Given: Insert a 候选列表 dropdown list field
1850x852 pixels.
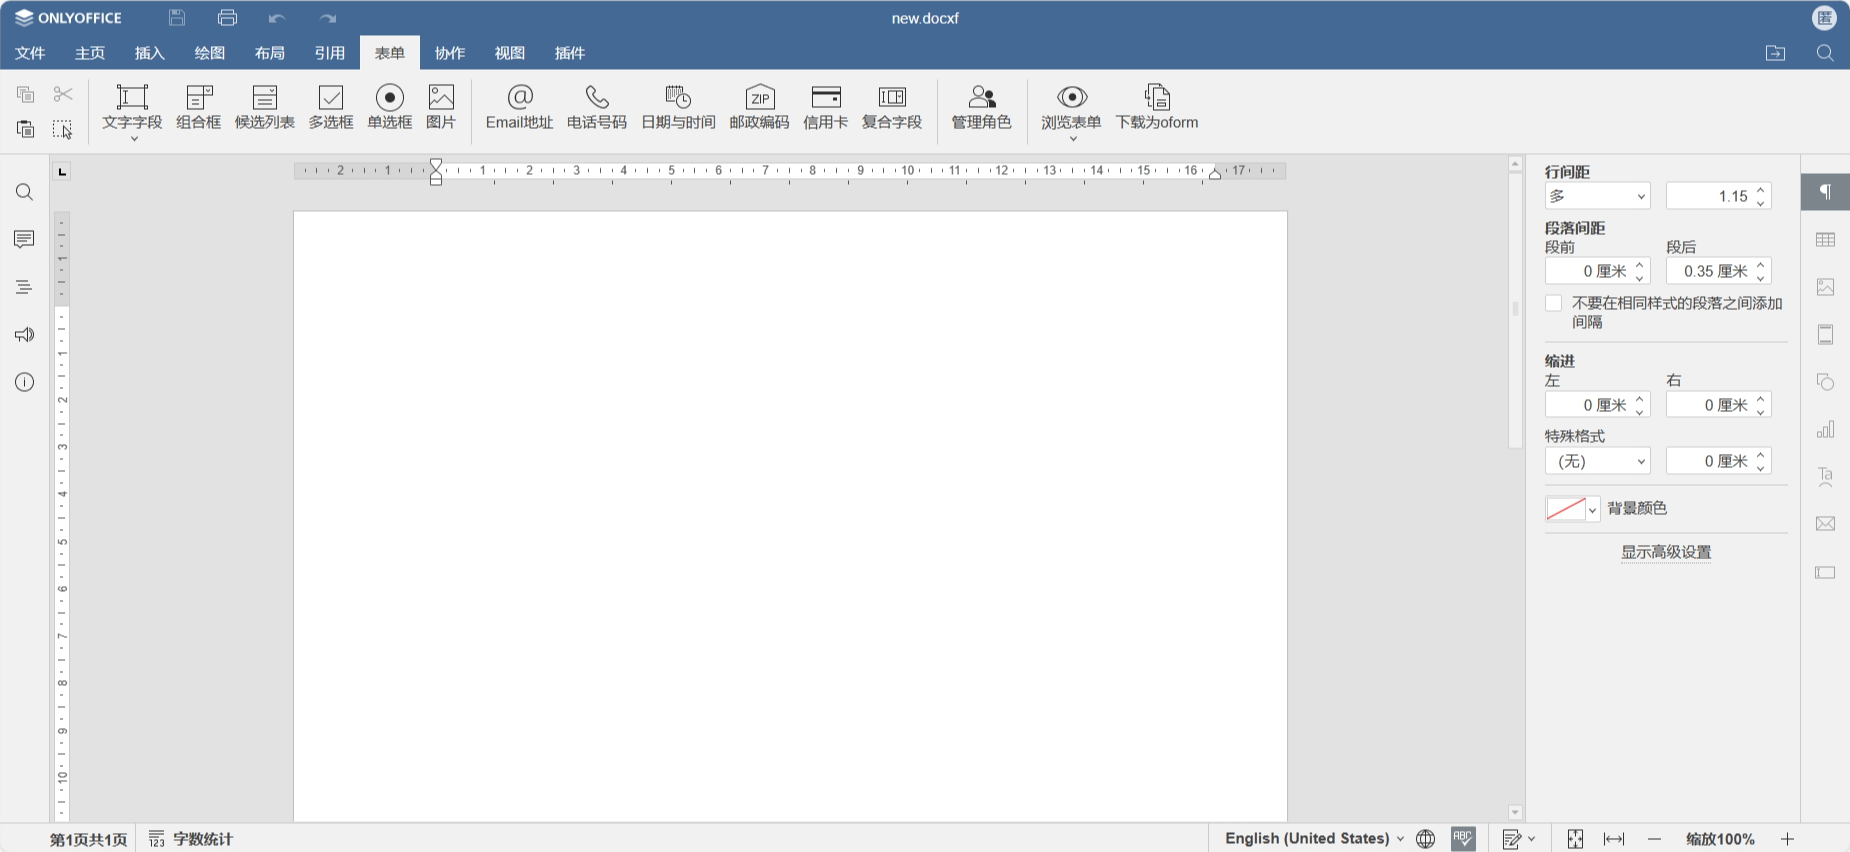Looking at the screenshot, I should click(265, 107).
